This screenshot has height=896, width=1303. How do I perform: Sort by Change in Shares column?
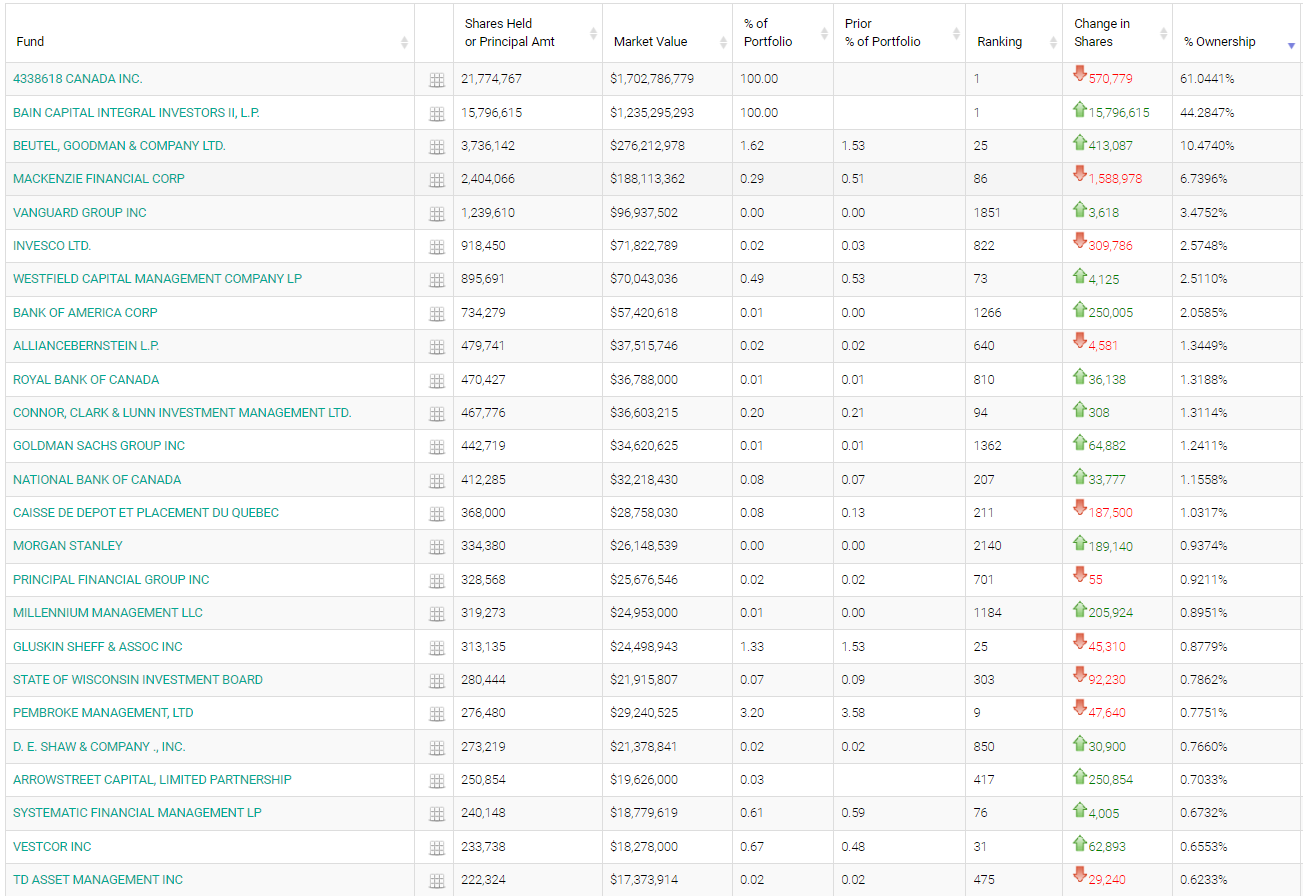[x=1117, y=33]
